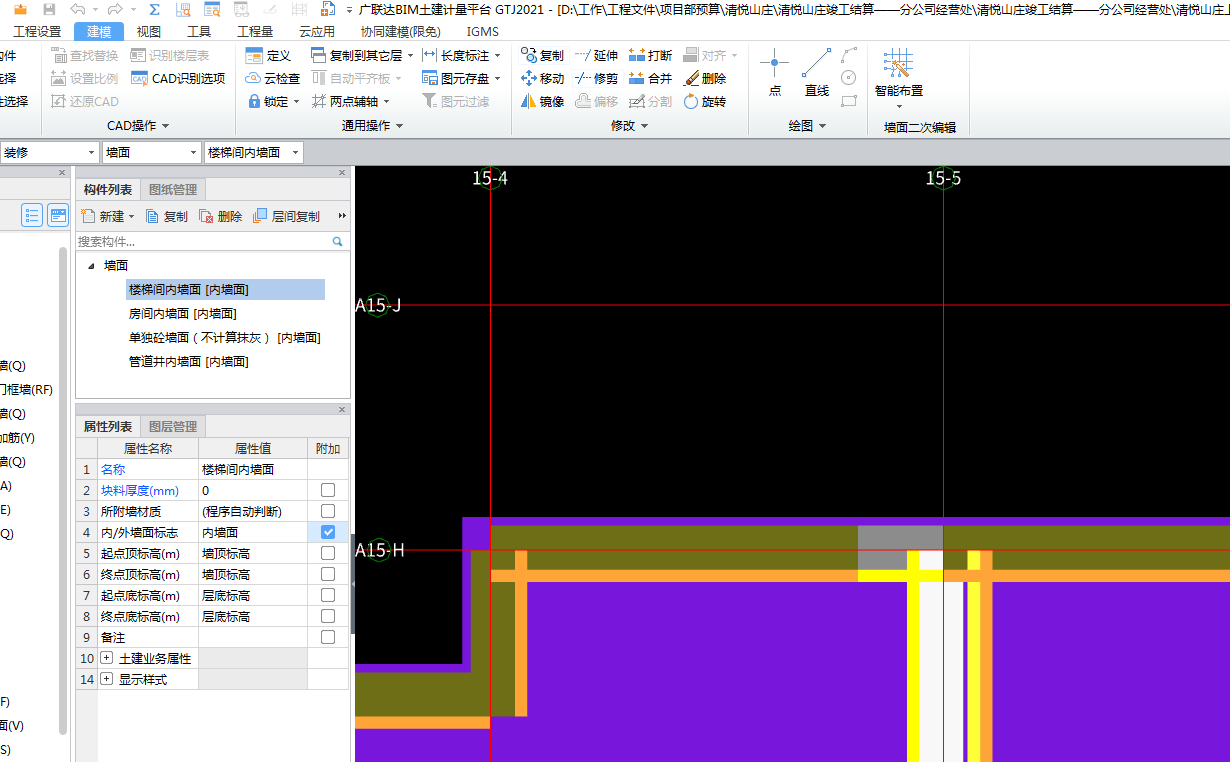Click the Redo arrow icon
Viewport: 1230px width, 762px height.
[x=115, y=9]
